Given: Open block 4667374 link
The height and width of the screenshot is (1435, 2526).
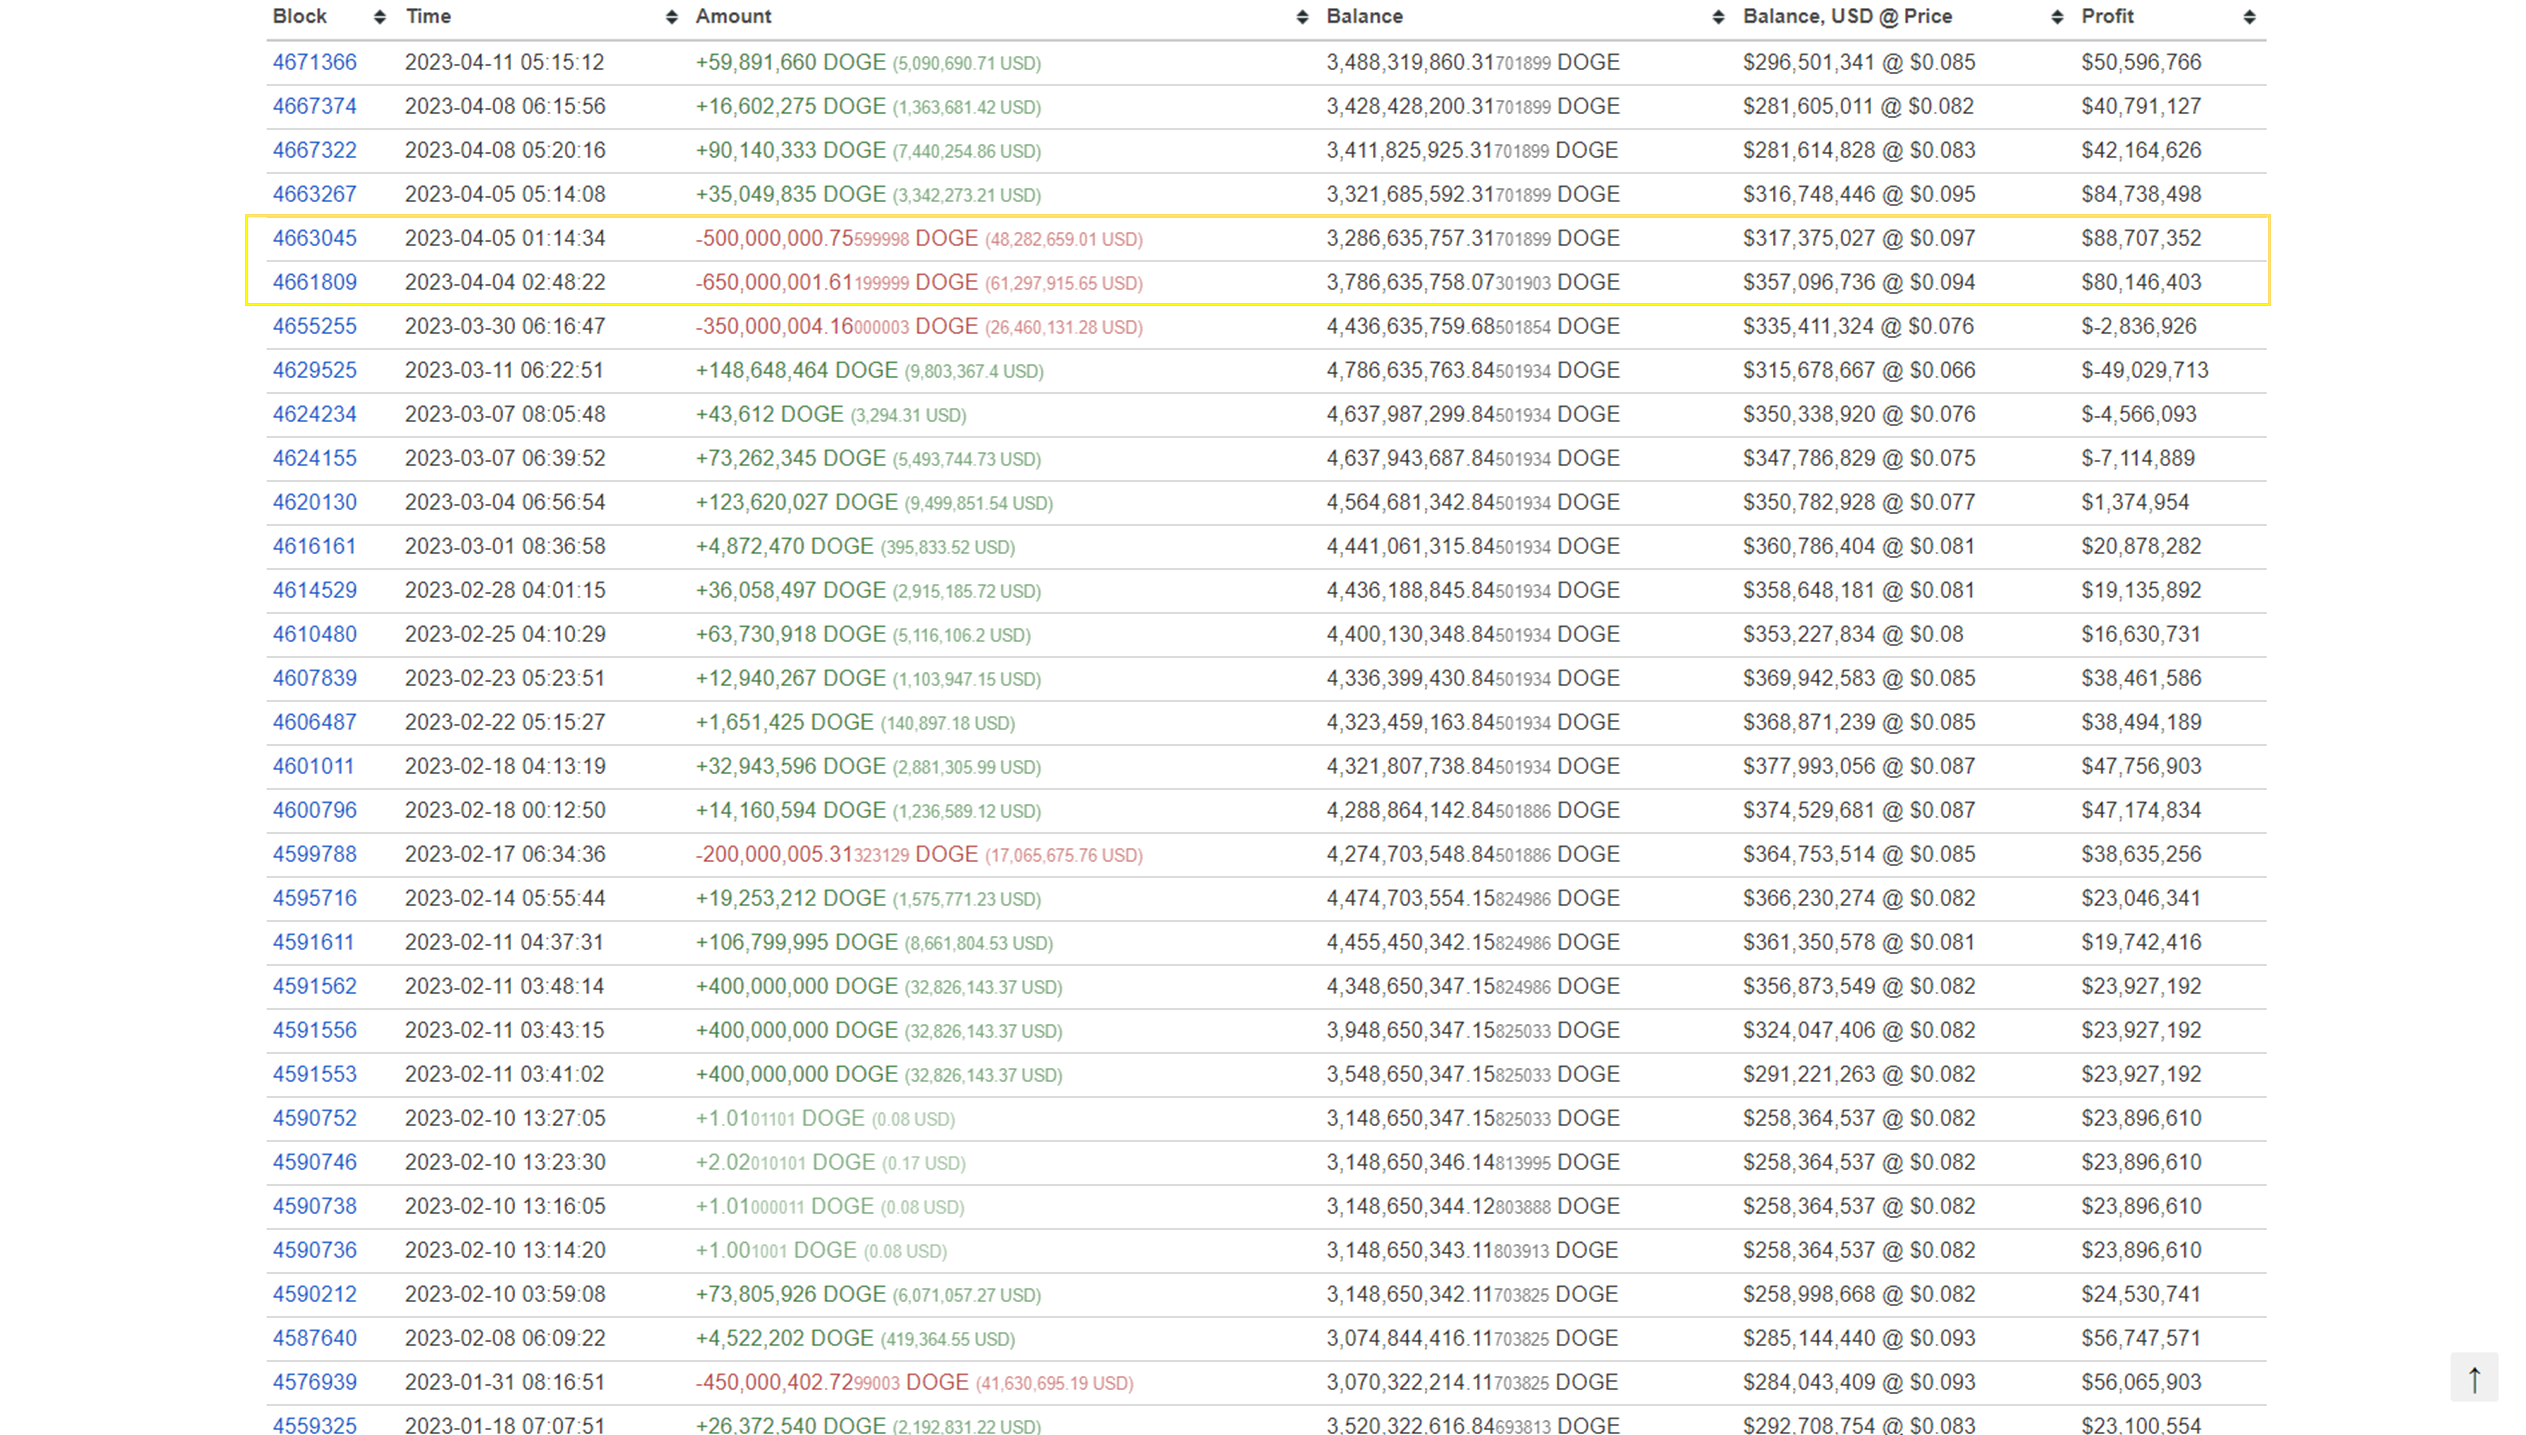Looking at the screenshot, I should 314,106.
